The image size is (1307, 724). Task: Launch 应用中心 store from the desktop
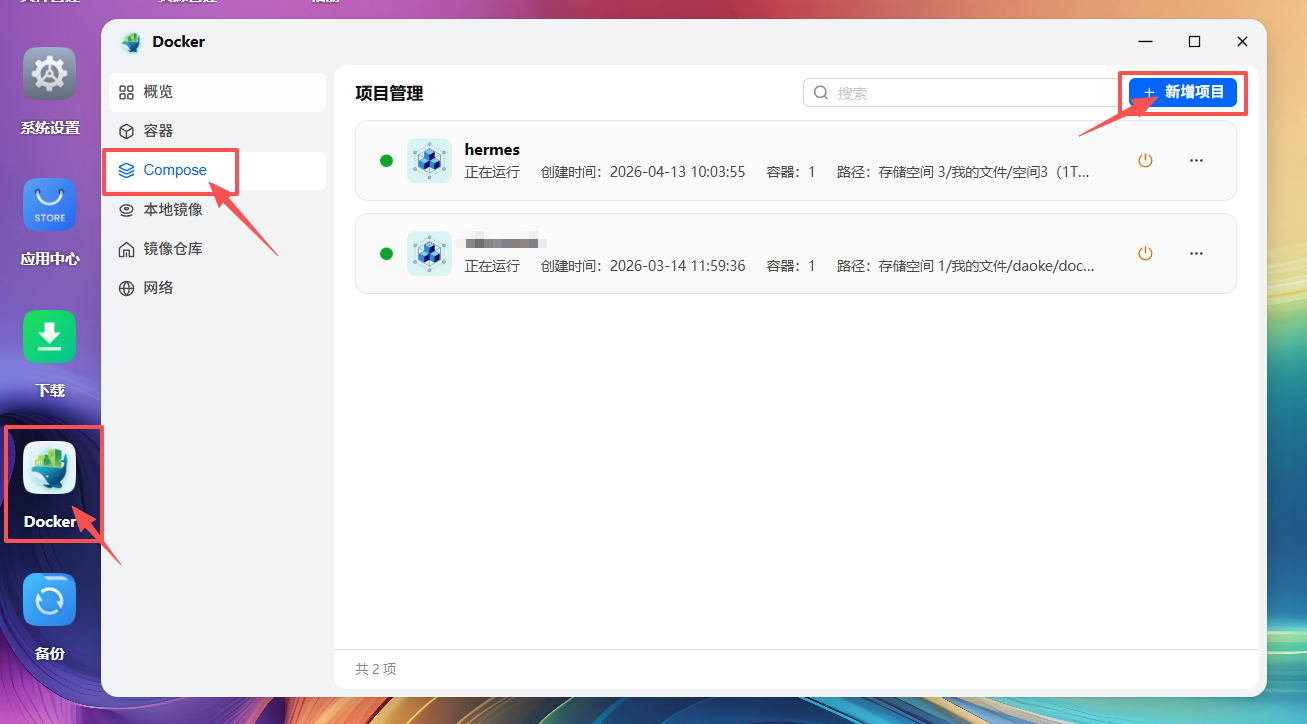tap(50, 204)
